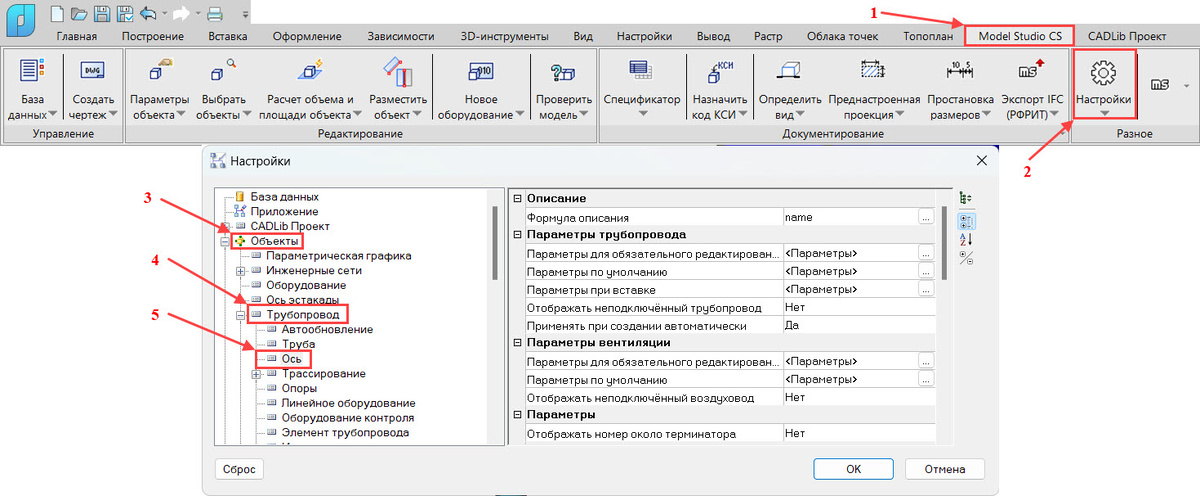1200x496 pixels.
Task: Click value Нет of Отображать номер около терминатора
Action: coord(859,434)
